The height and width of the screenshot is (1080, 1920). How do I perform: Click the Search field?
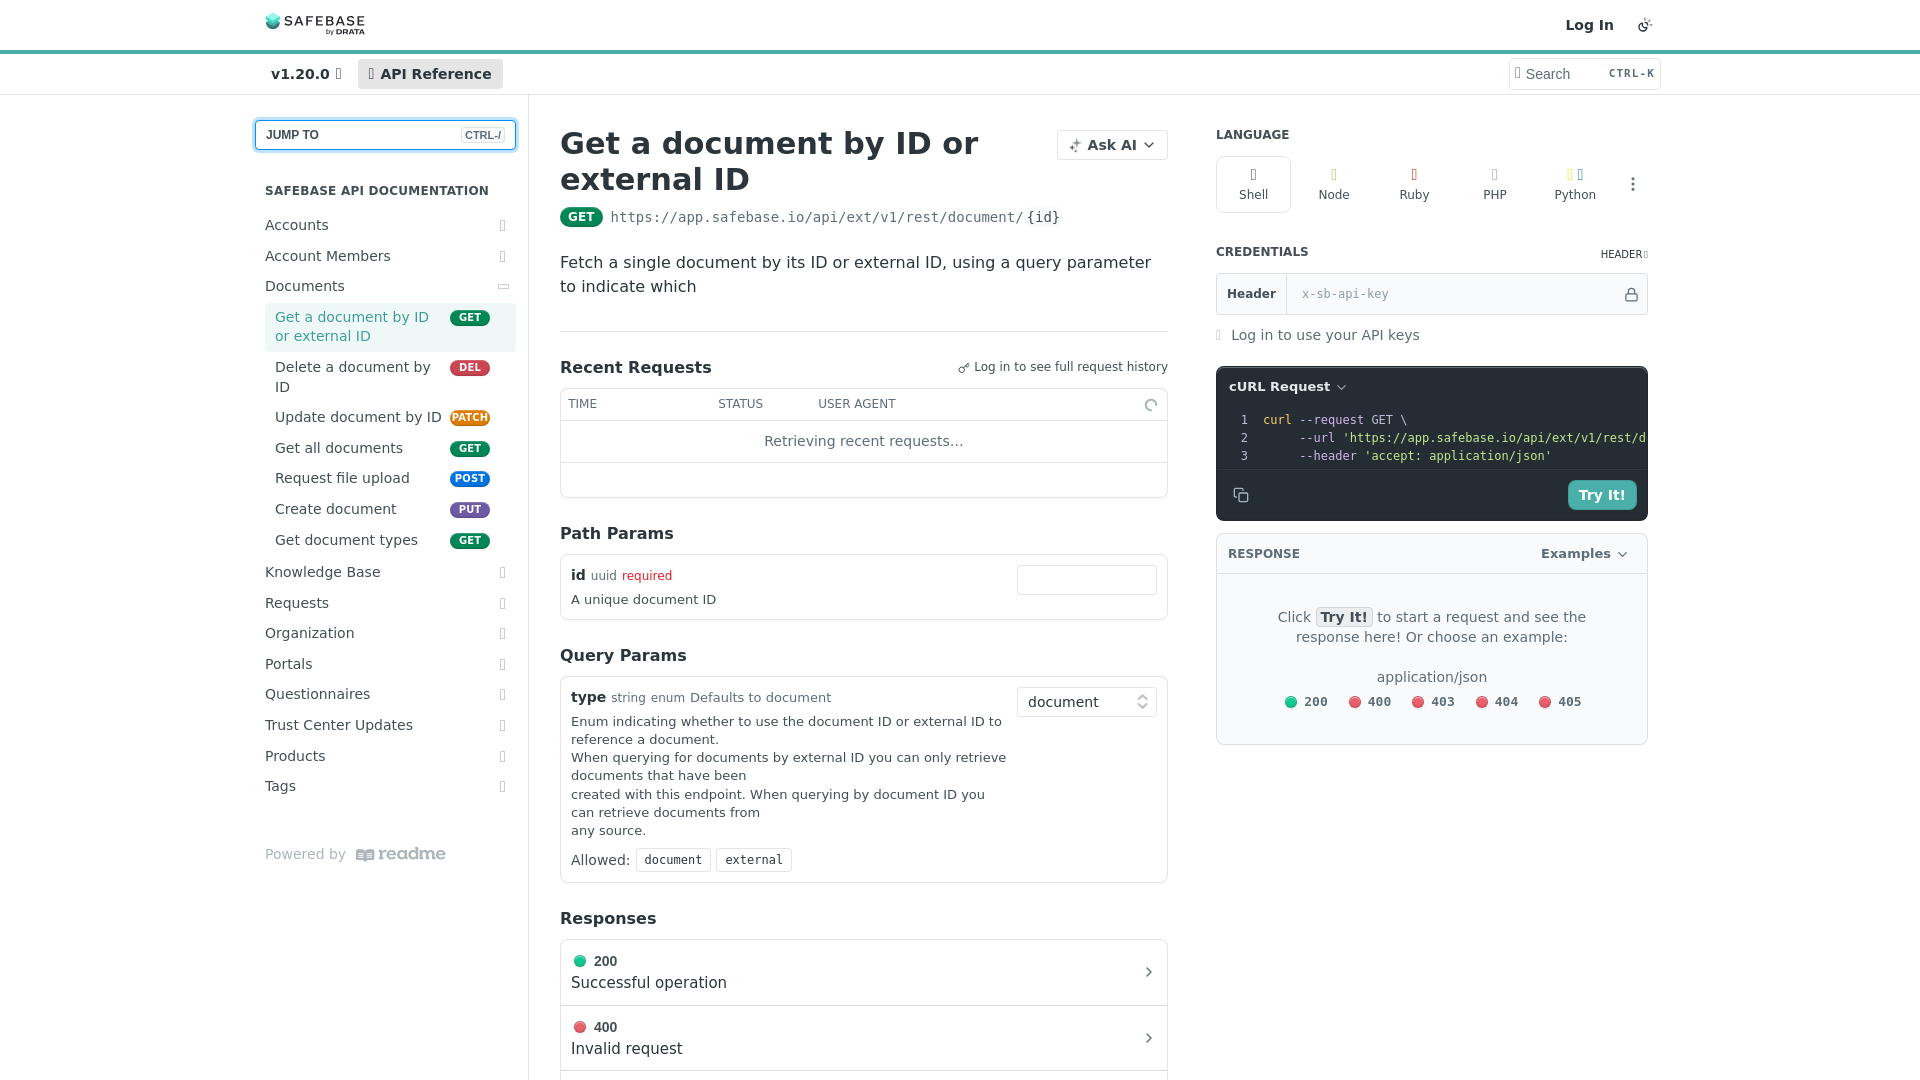tap(1584, 74)
